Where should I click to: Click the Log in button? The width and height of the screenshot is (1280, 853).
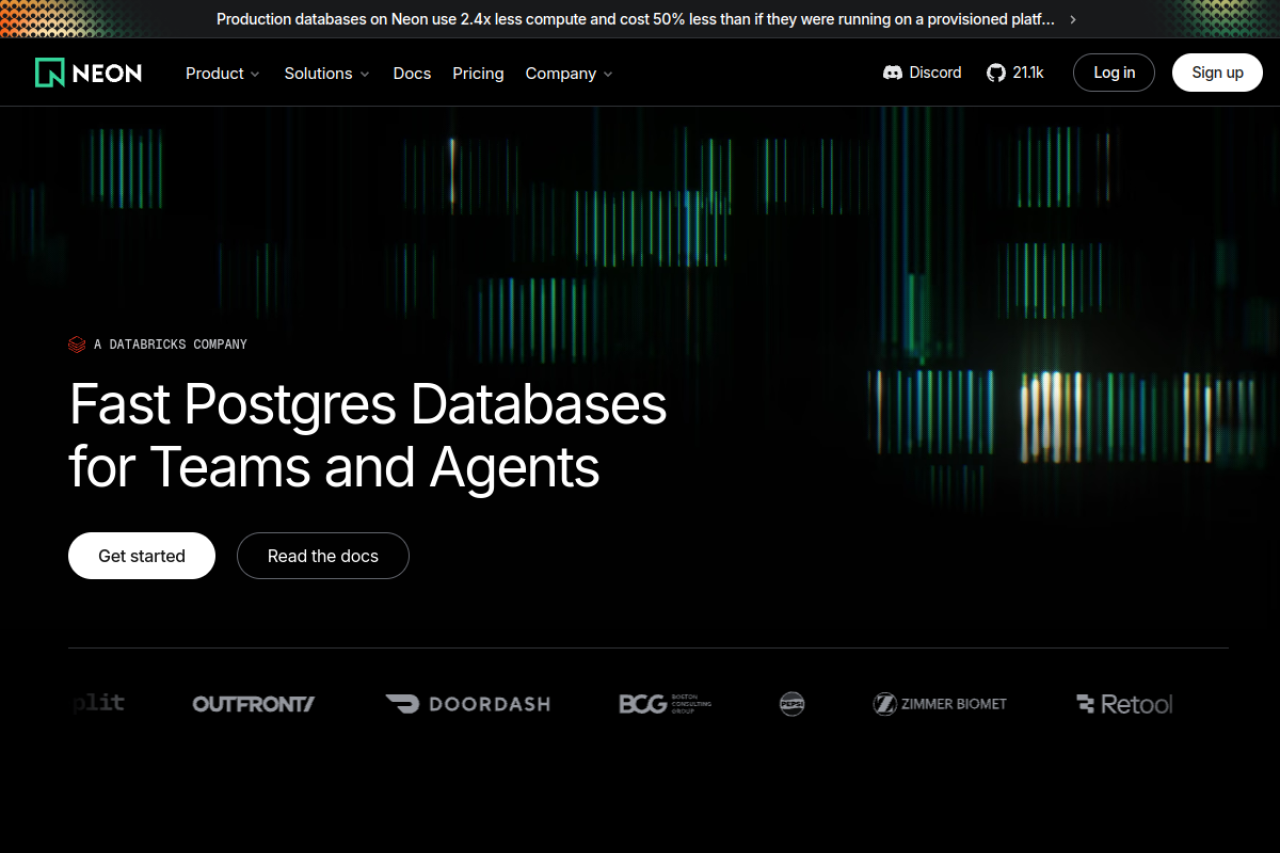pyautogui.click(x=1114, y=73)
